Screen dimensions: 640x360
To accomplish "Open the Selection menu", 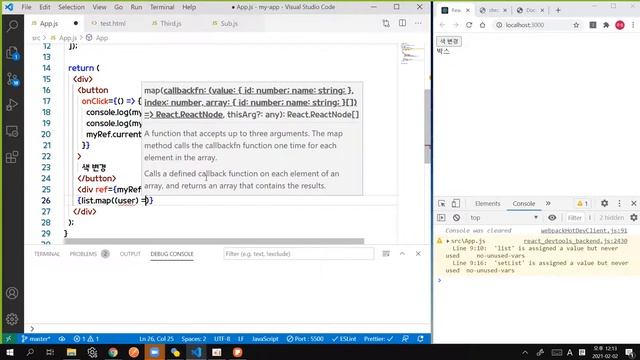I will click(x=71, y=7).
